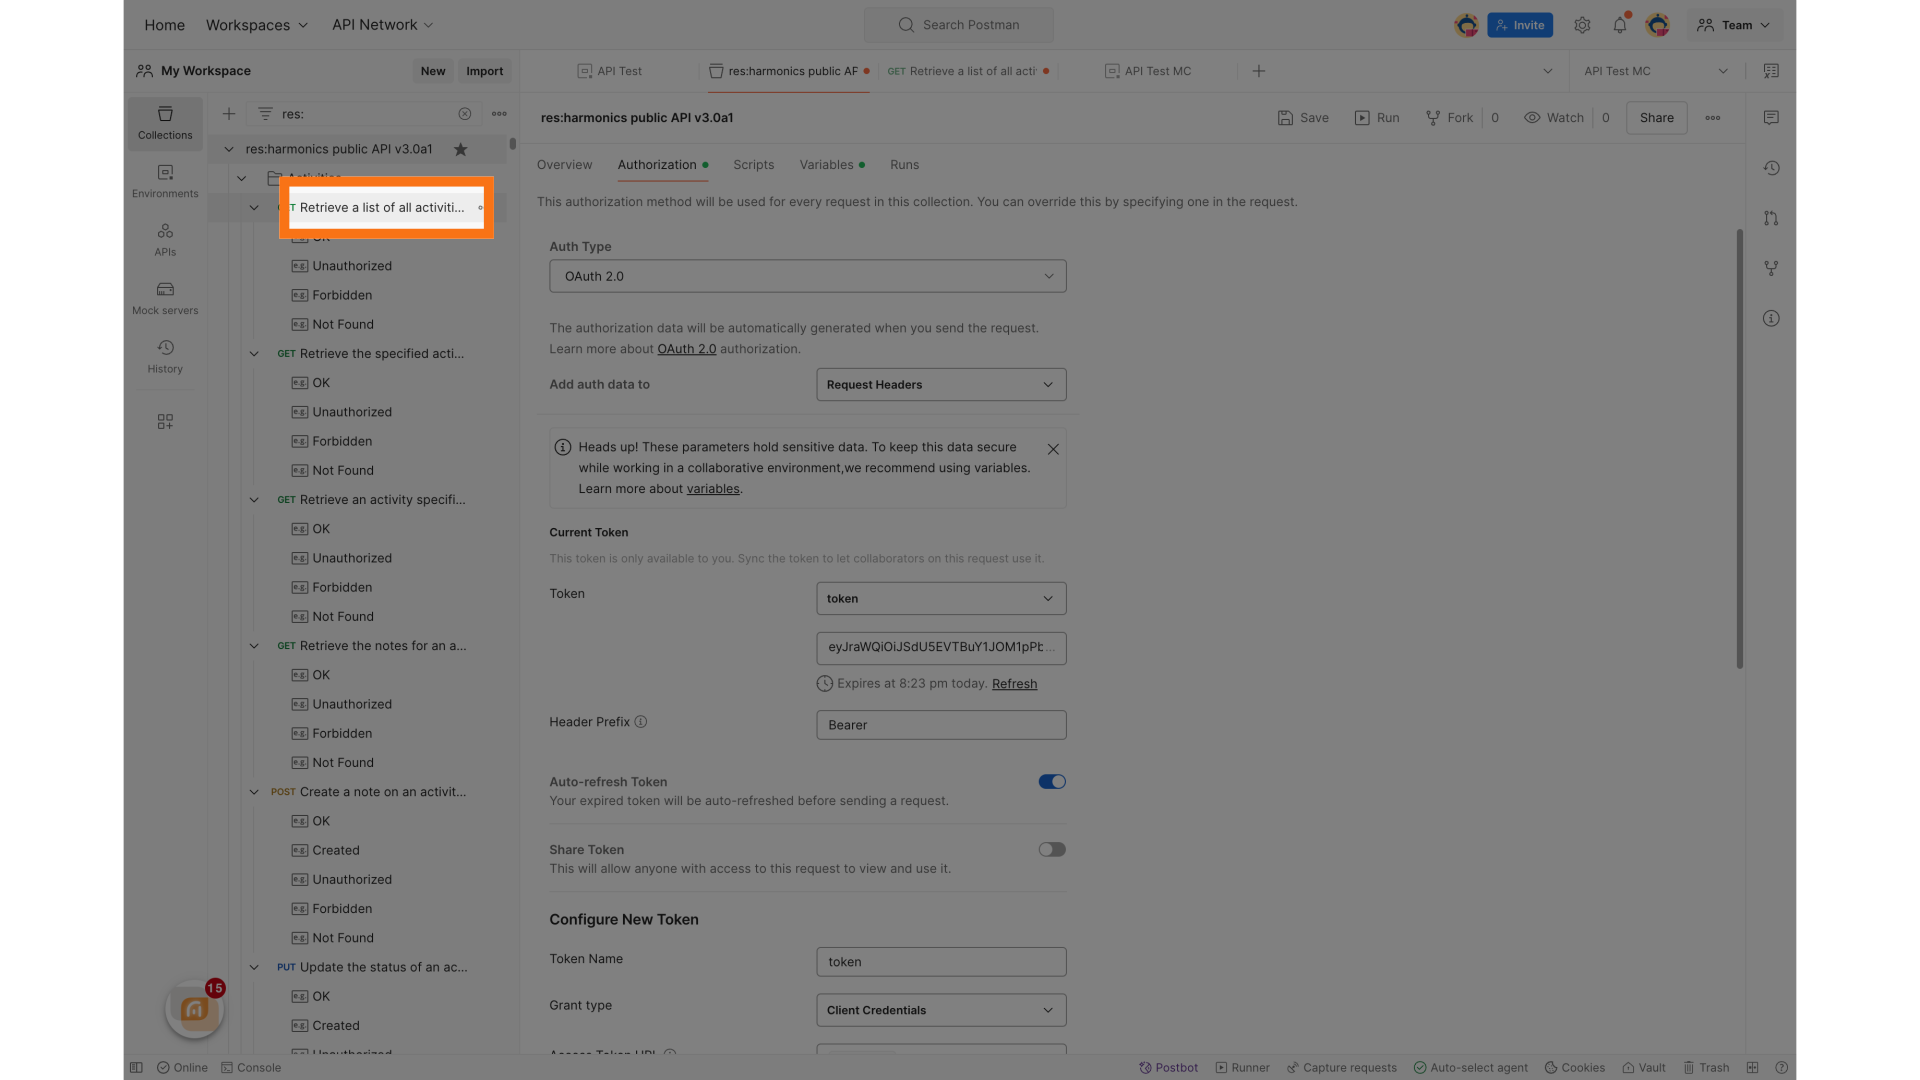Open the APIs panel in sidebar
The image size is (1920, 1080).
point(164,238)
